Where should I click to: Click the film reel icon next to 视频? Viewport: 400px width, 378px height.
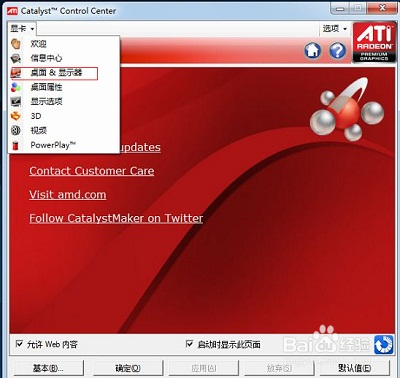[16, 130]
